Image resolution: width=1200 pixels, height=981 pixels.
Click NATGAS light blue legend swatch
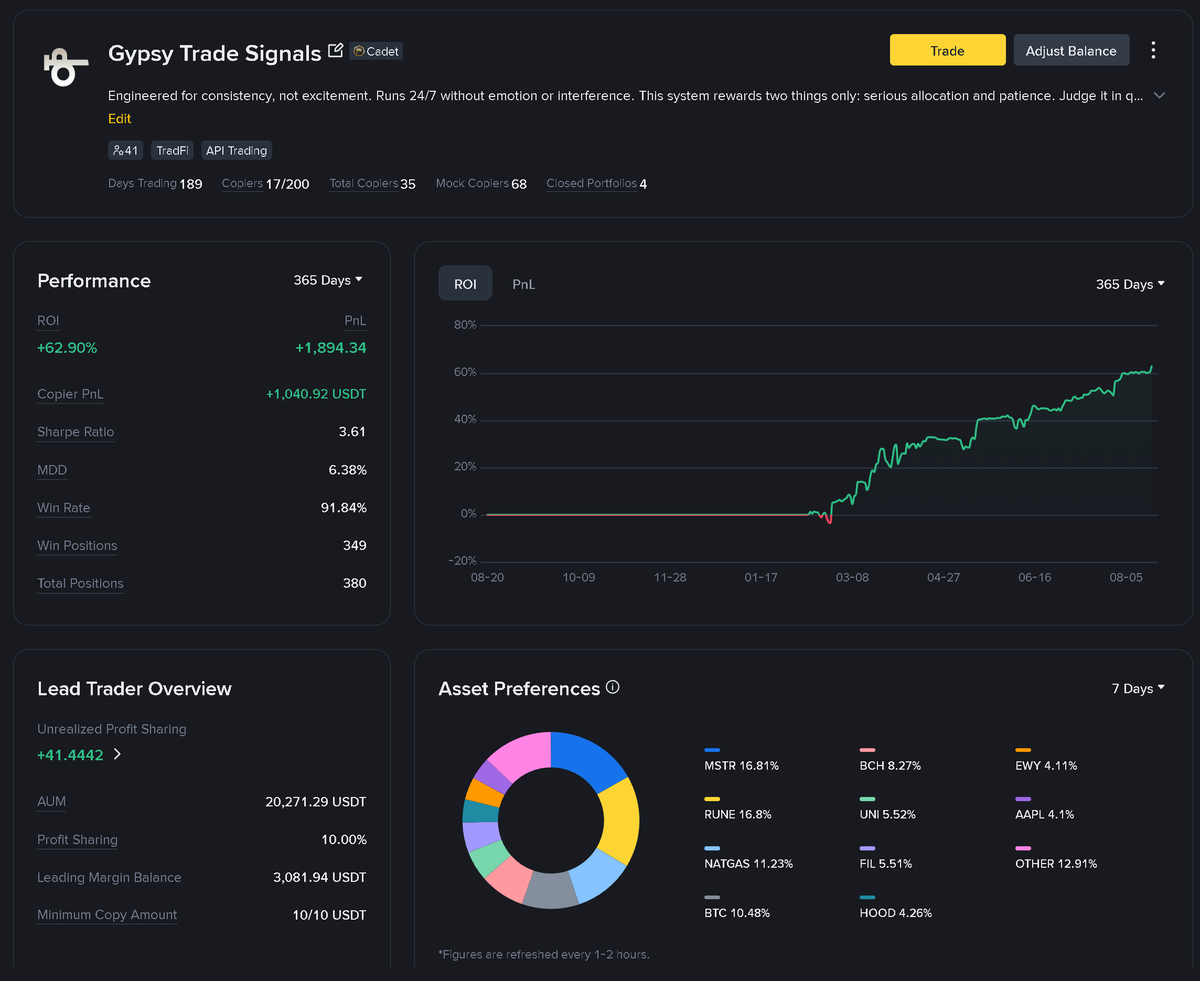(x=712, y=848)
